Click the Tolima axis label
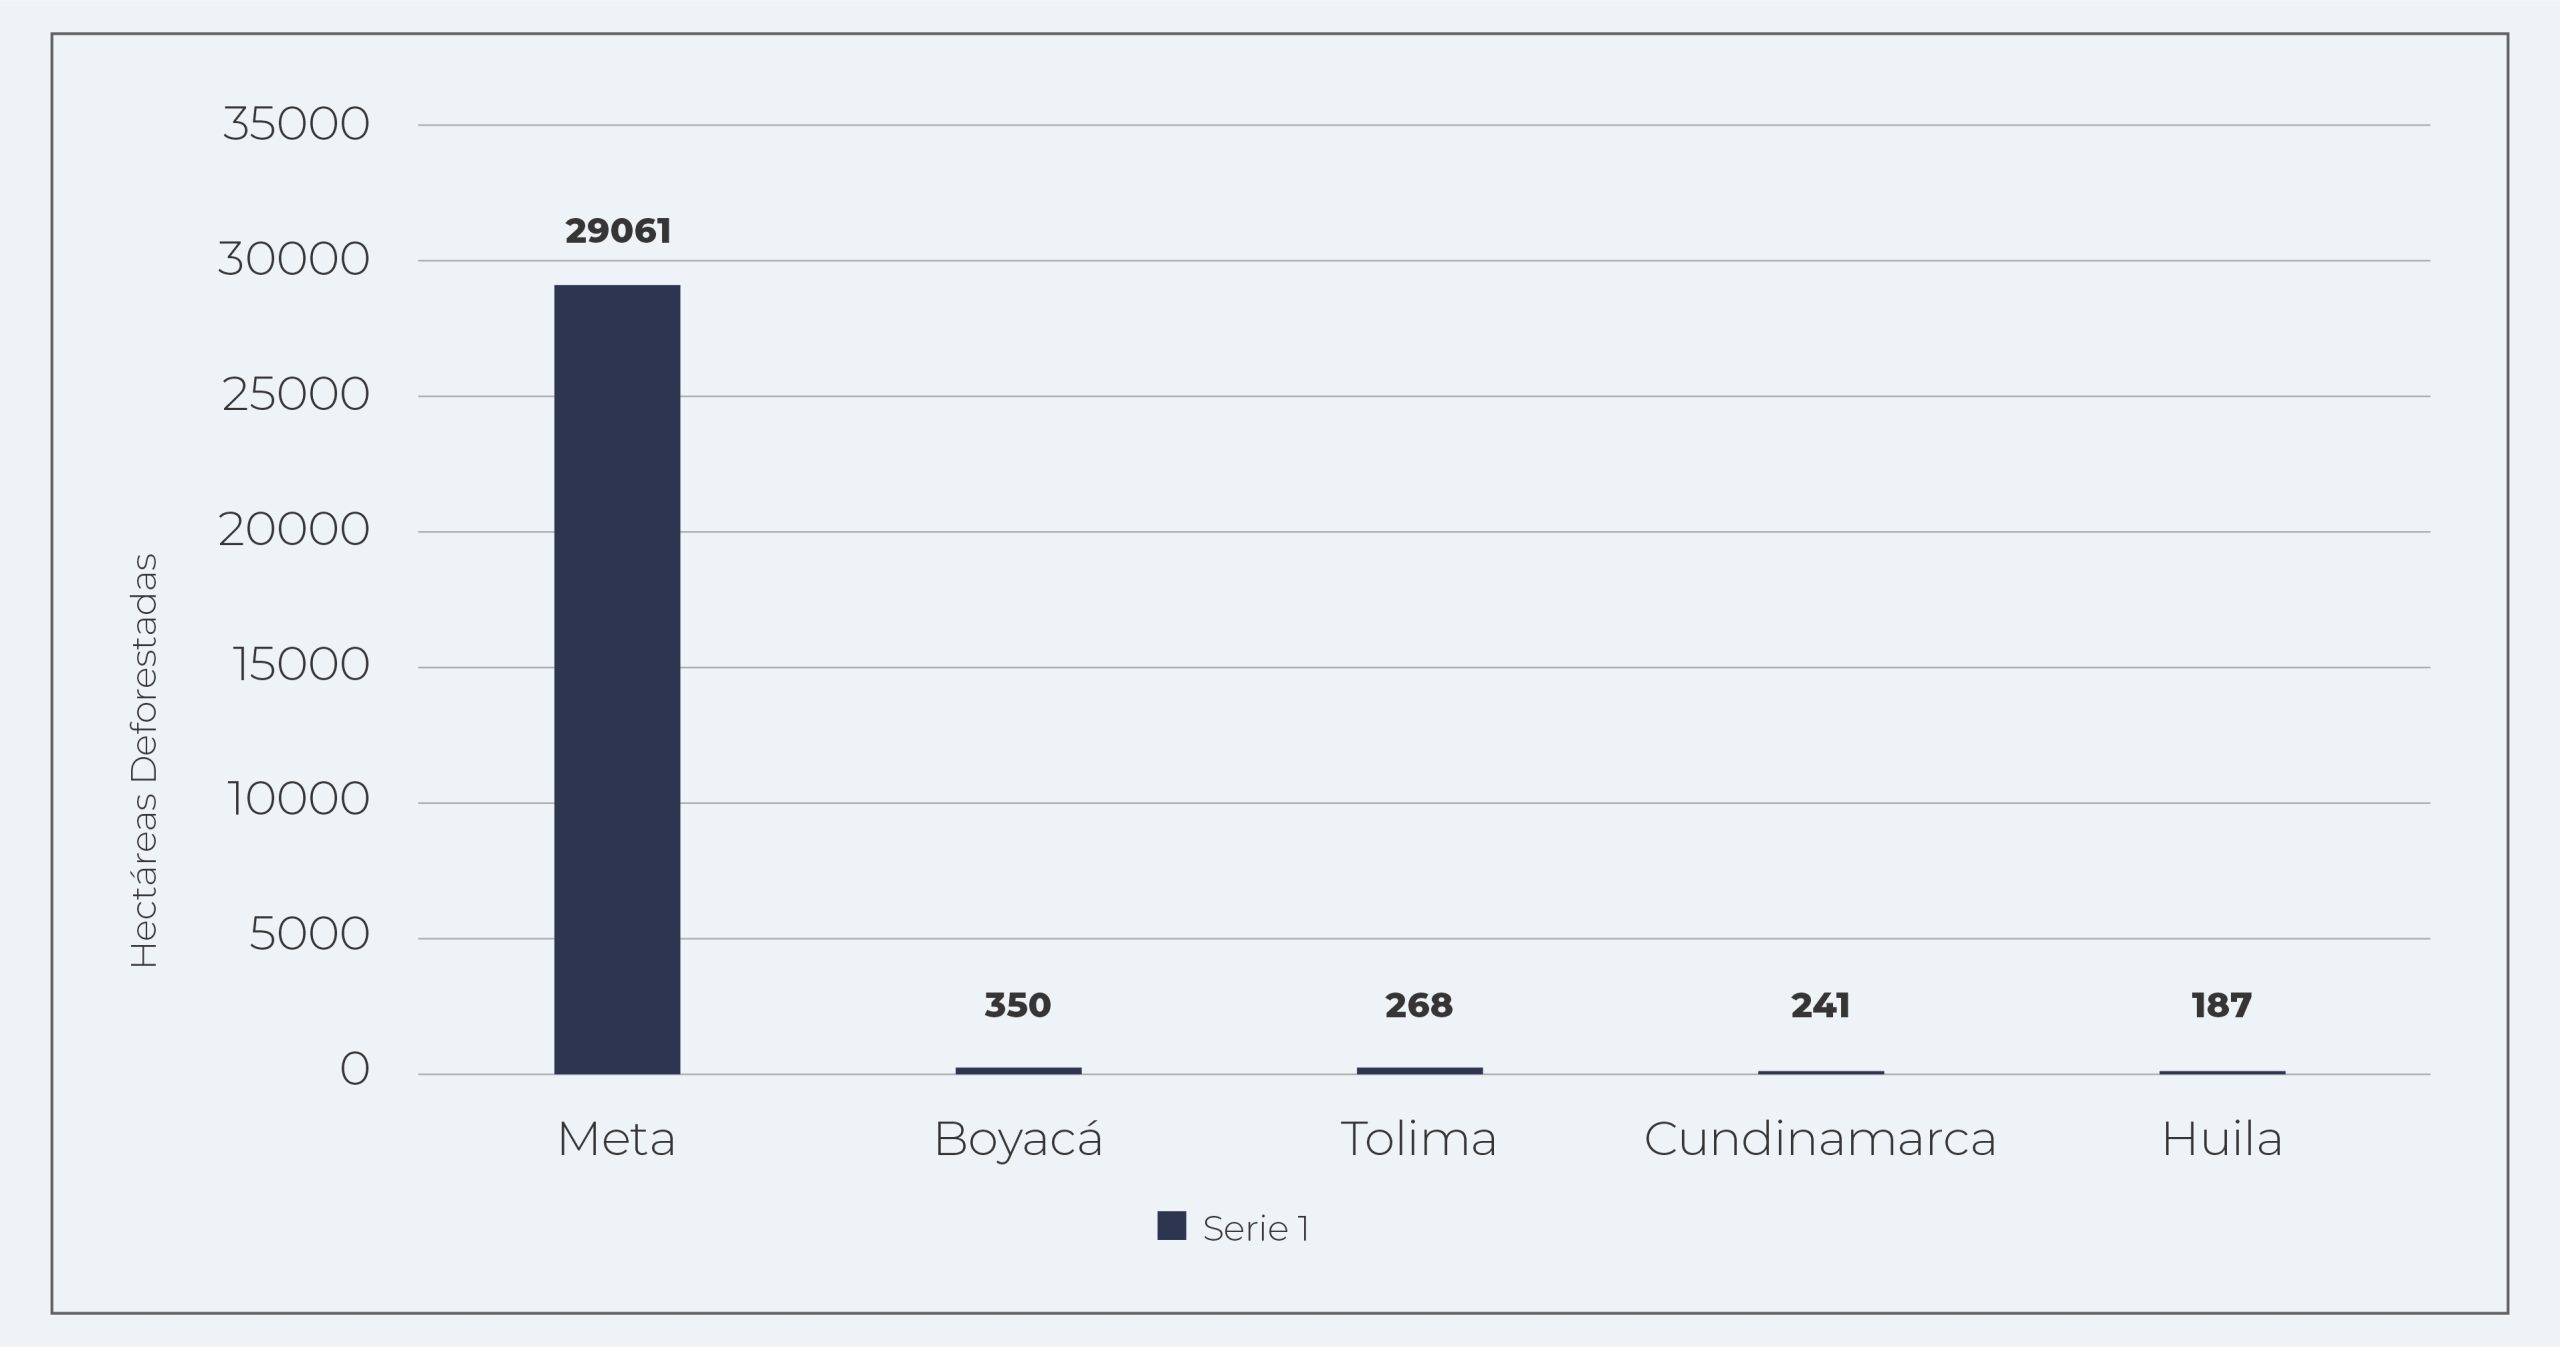Viewport: 2560px width, 1347px height. 1418,1139
